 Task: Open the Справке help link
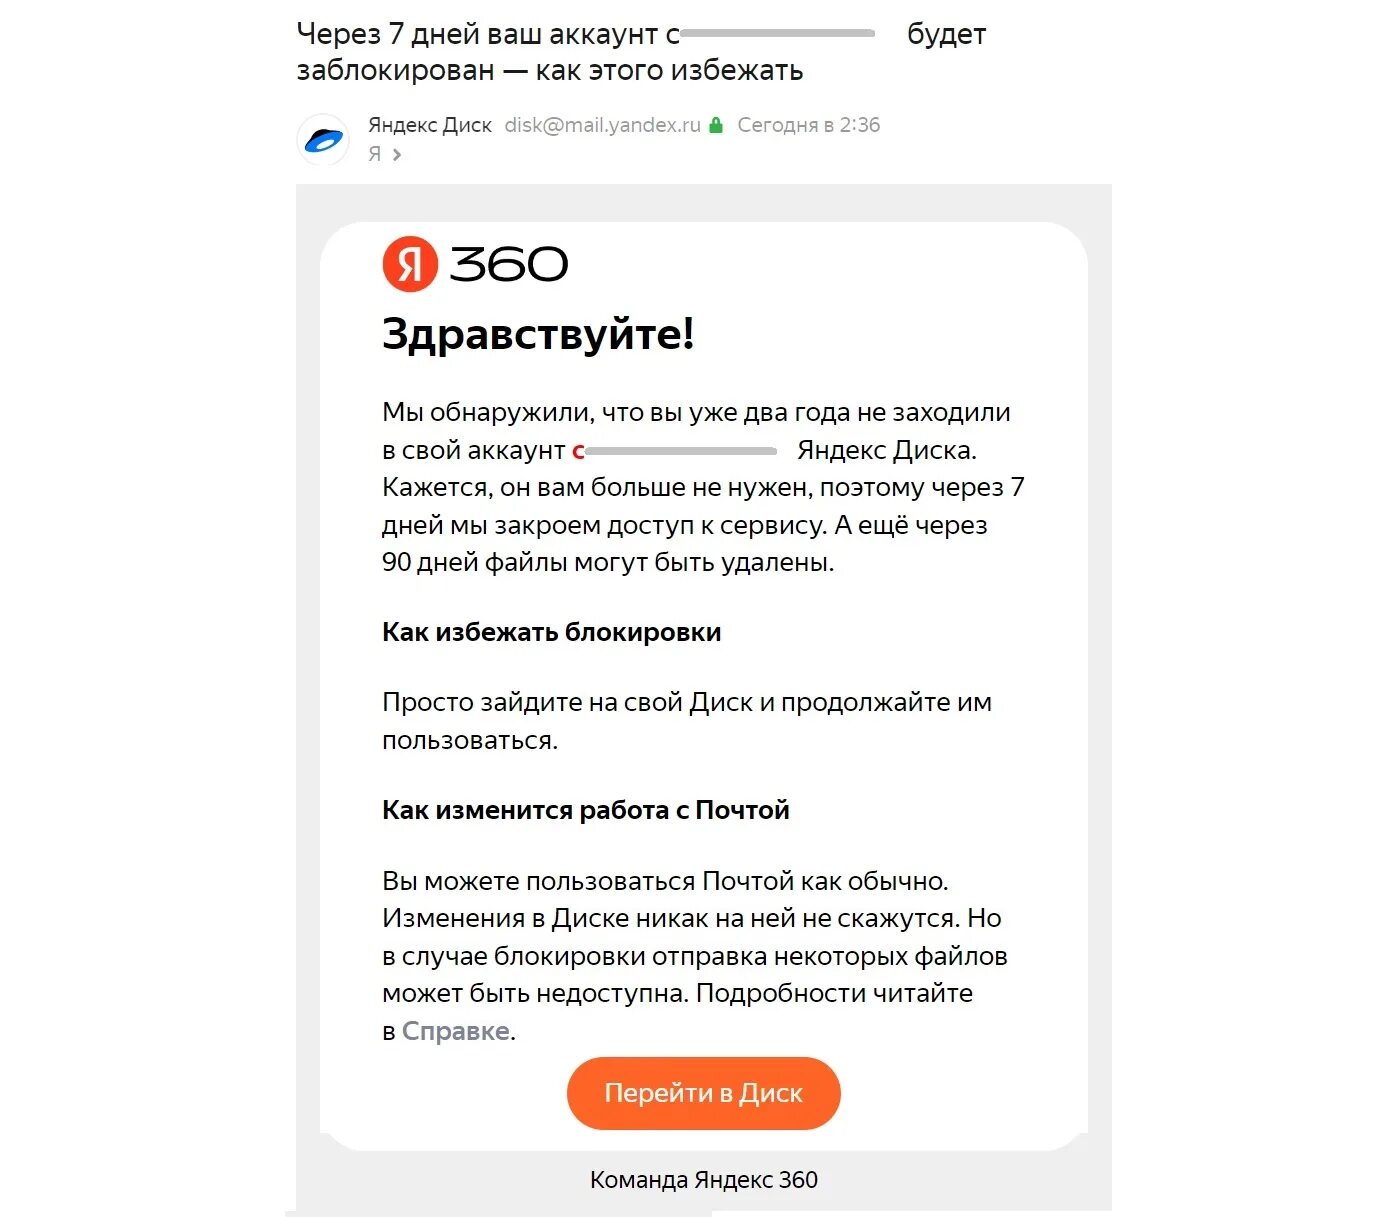[x=456, y=1031]
